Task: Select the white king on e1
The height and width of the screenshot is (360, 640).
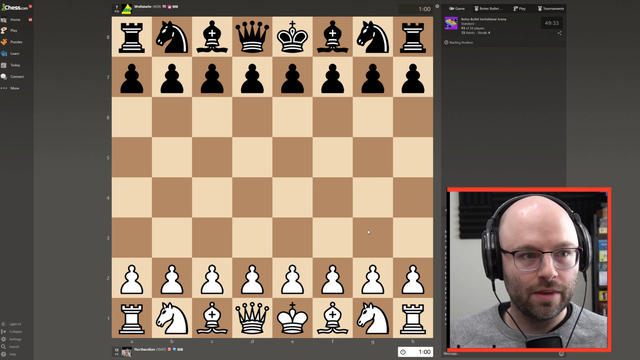Action: 292,318
